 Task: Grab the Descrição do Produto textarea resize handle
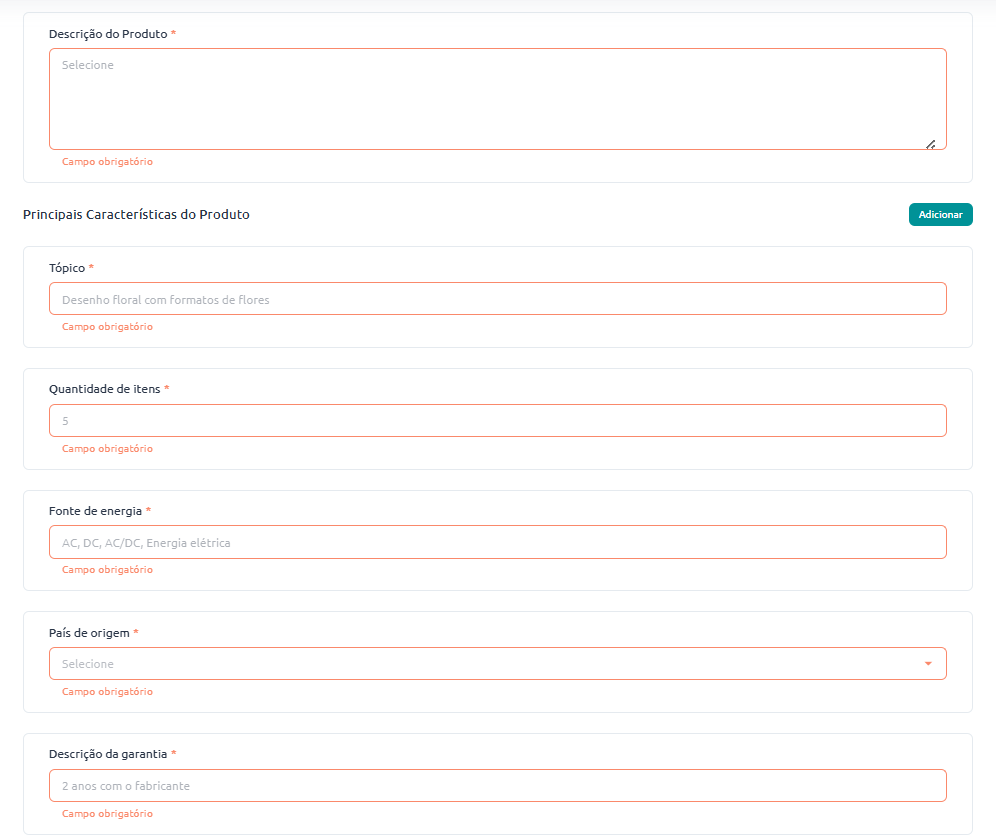pyautogui.click(x=930, y=144)
